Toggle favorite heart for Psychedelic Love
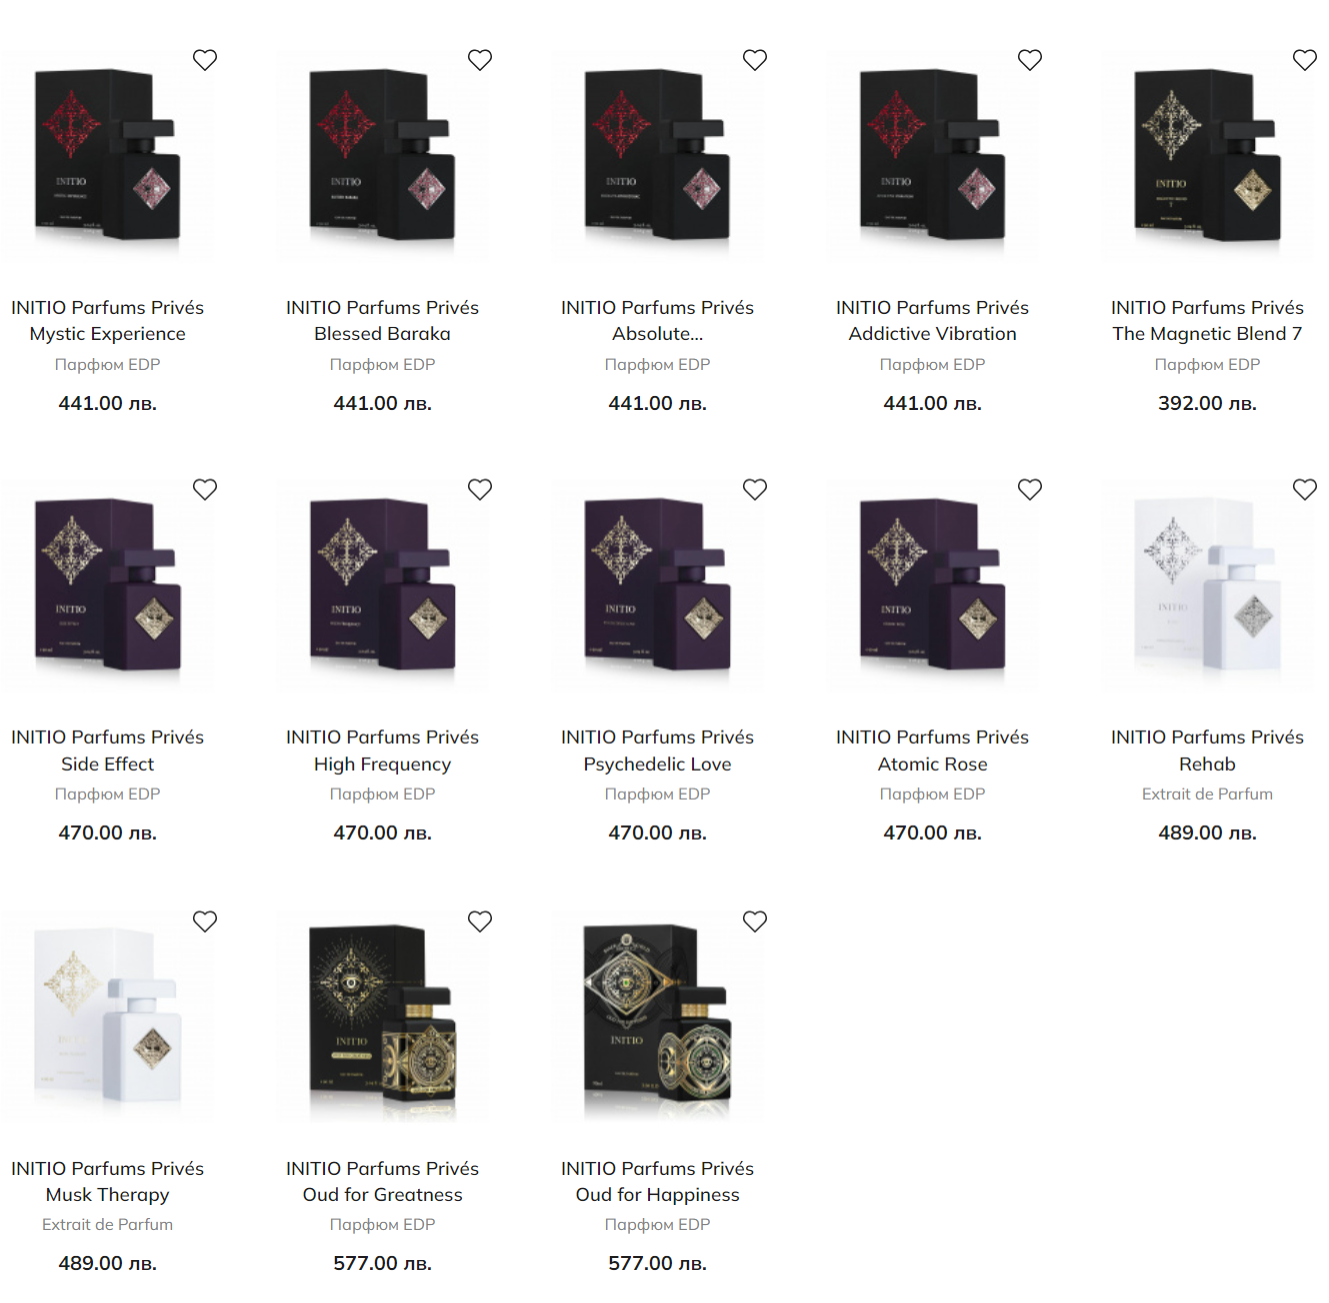Image resolution: width=1329 pixels, height=1303 pixels. pos(755,489)
